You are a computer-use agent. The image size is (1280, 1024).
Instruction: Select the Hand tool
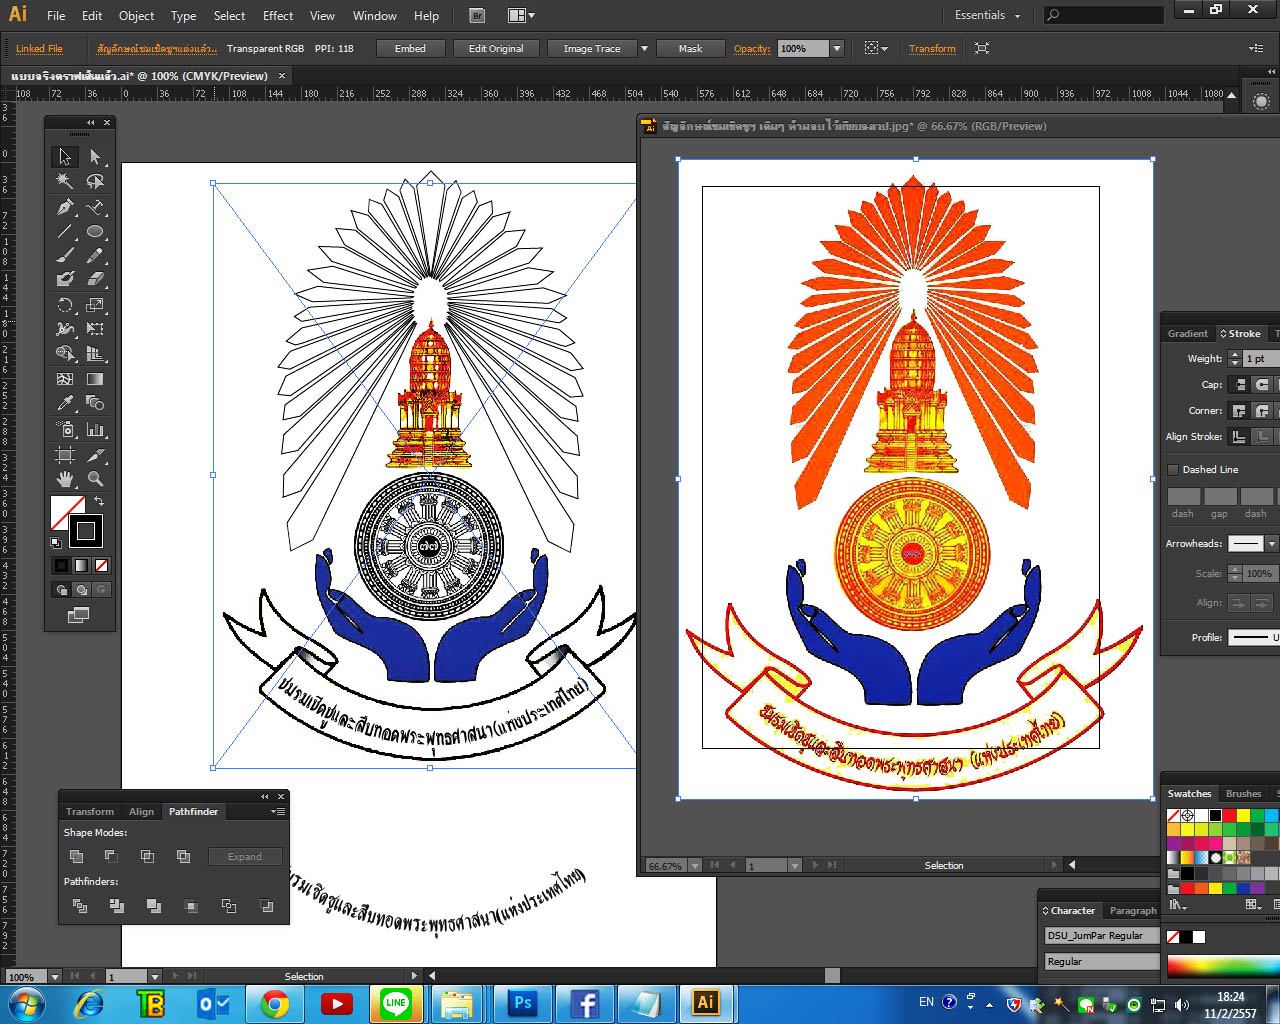click(65, 479)
